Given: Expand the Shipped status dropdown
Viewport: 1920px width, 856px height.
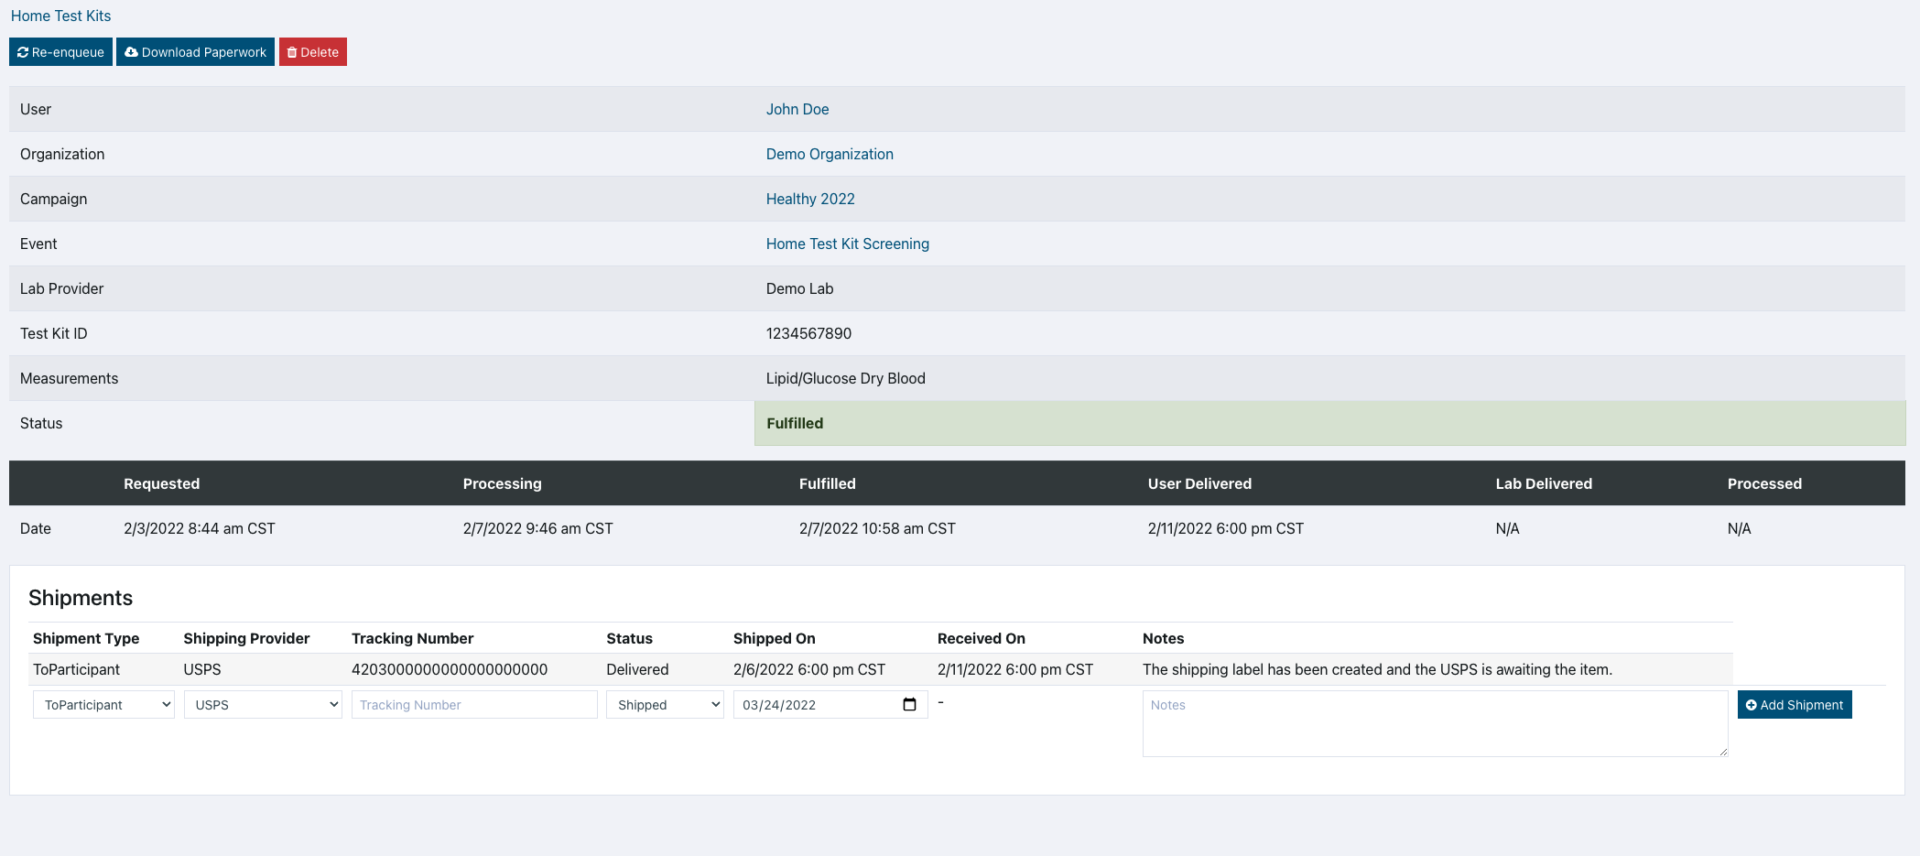Looking at the screenshot, I should (665, 705).
